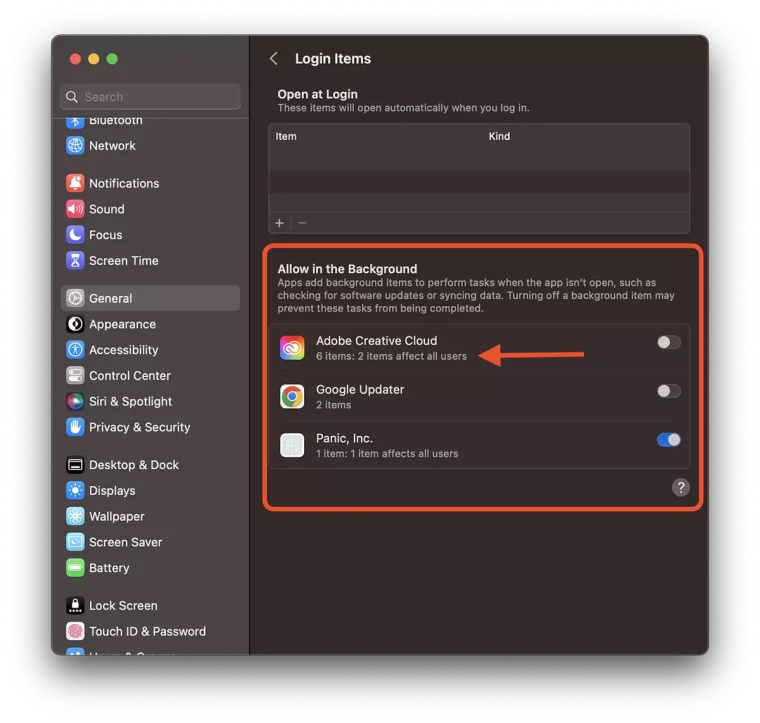Open Siri & Spotlight settings
The width and height of the screenshot is (760, 723).
tap(150, 401)
